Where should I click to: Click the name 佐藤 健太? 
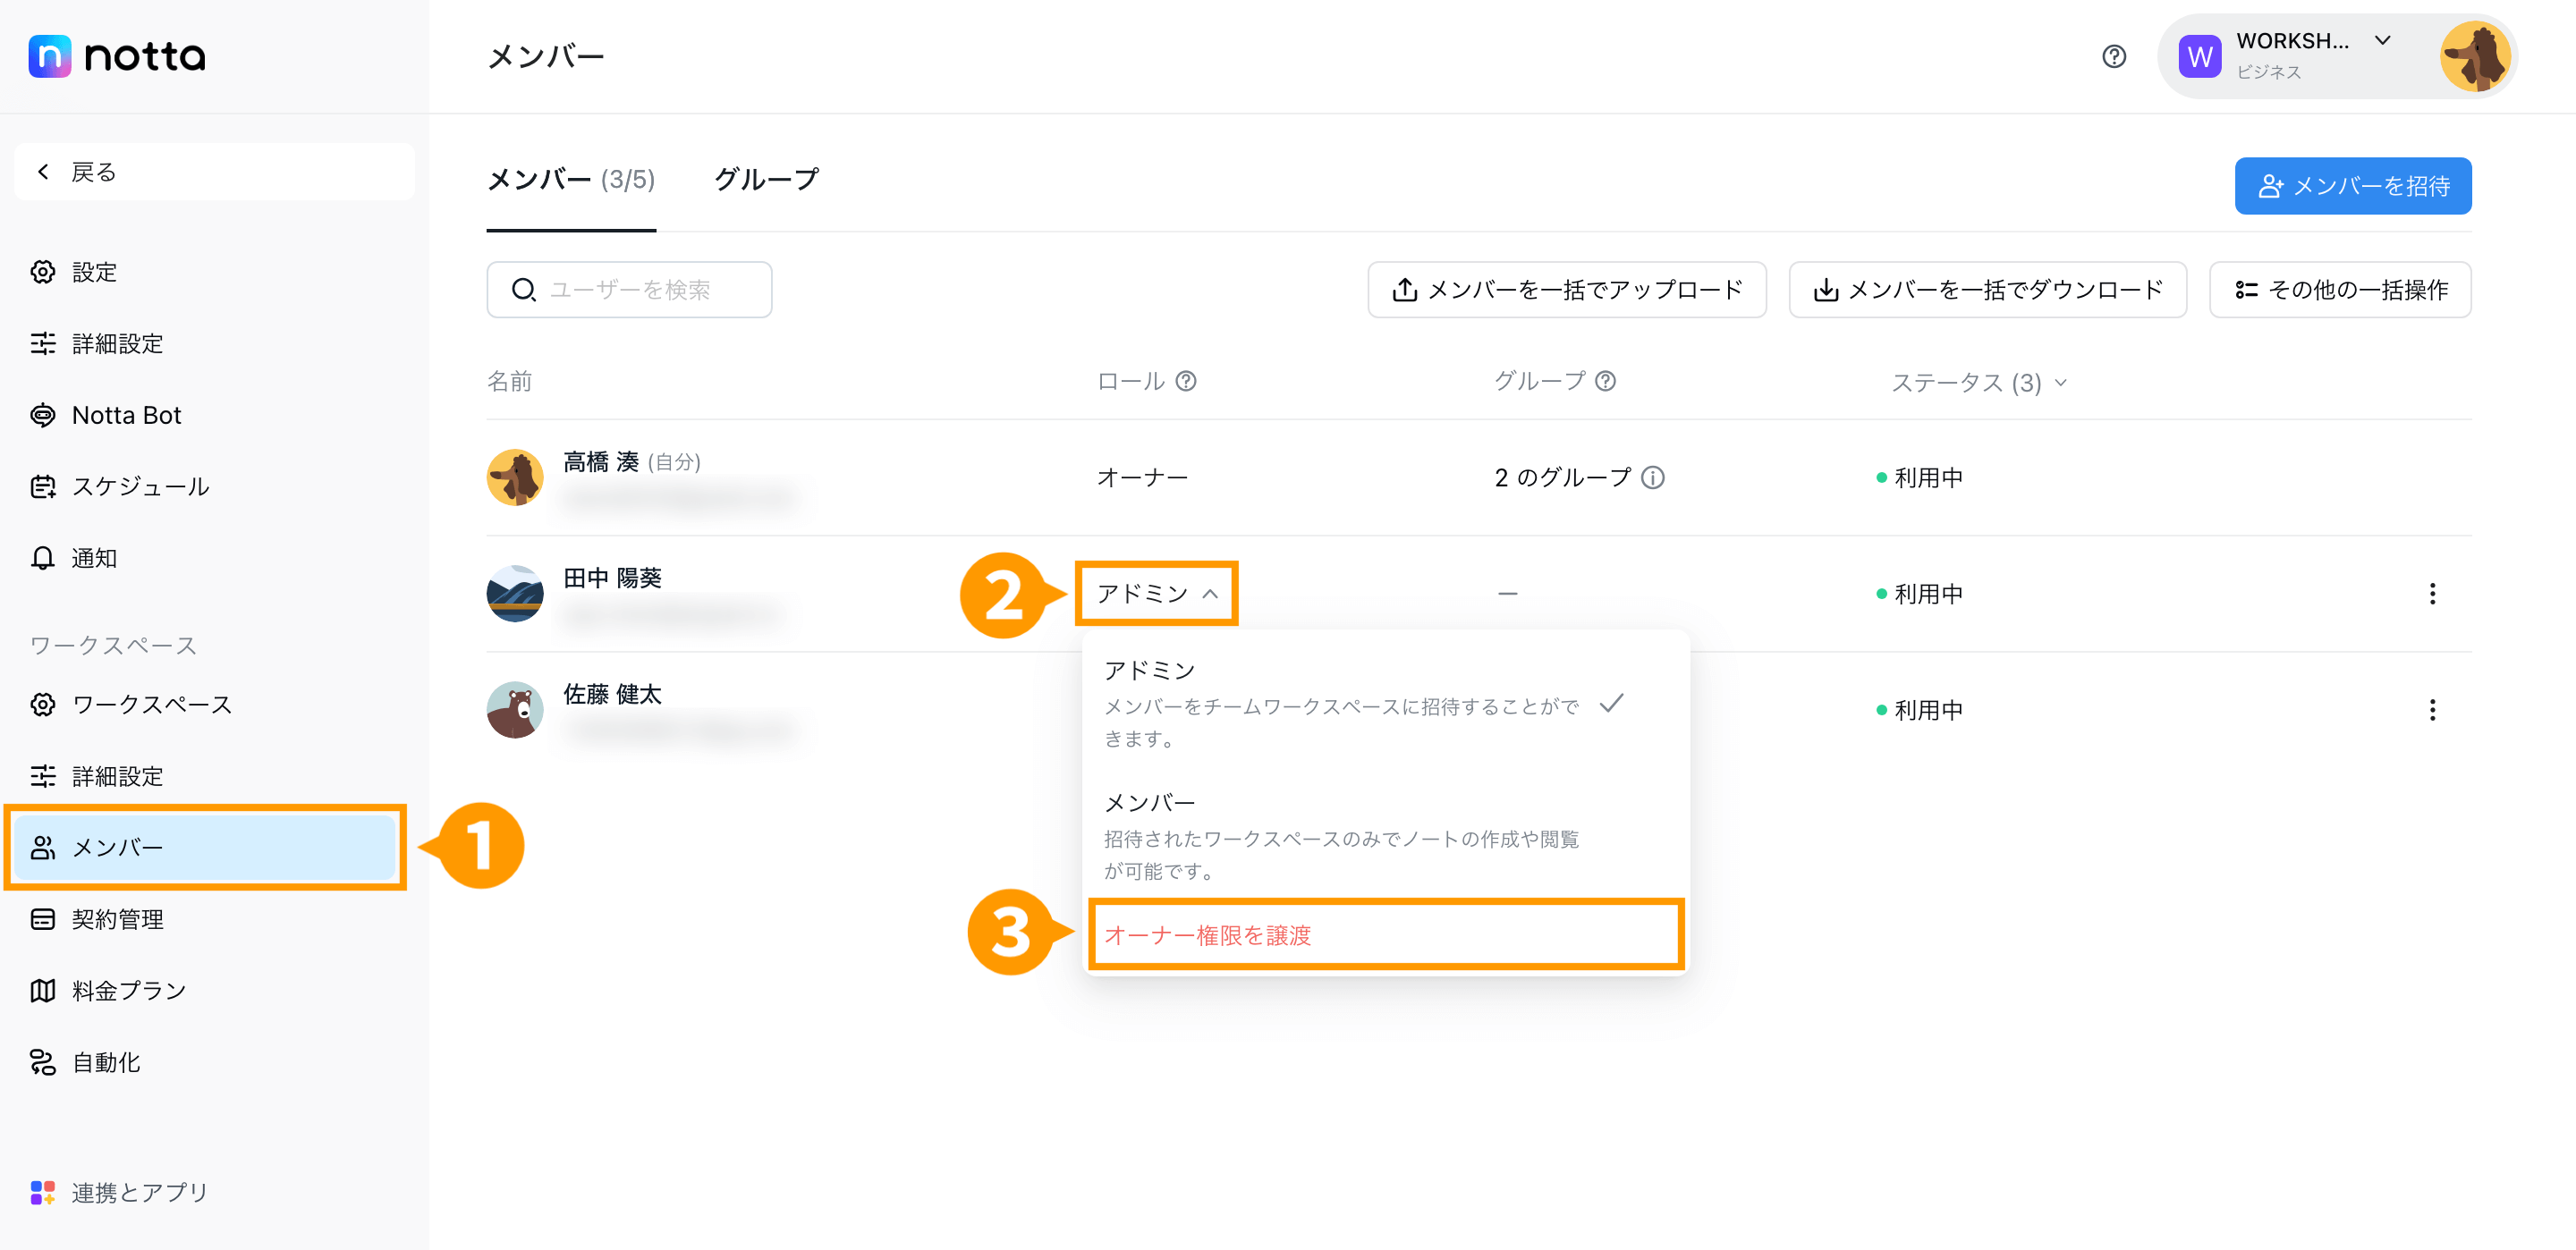click(612, 694)
